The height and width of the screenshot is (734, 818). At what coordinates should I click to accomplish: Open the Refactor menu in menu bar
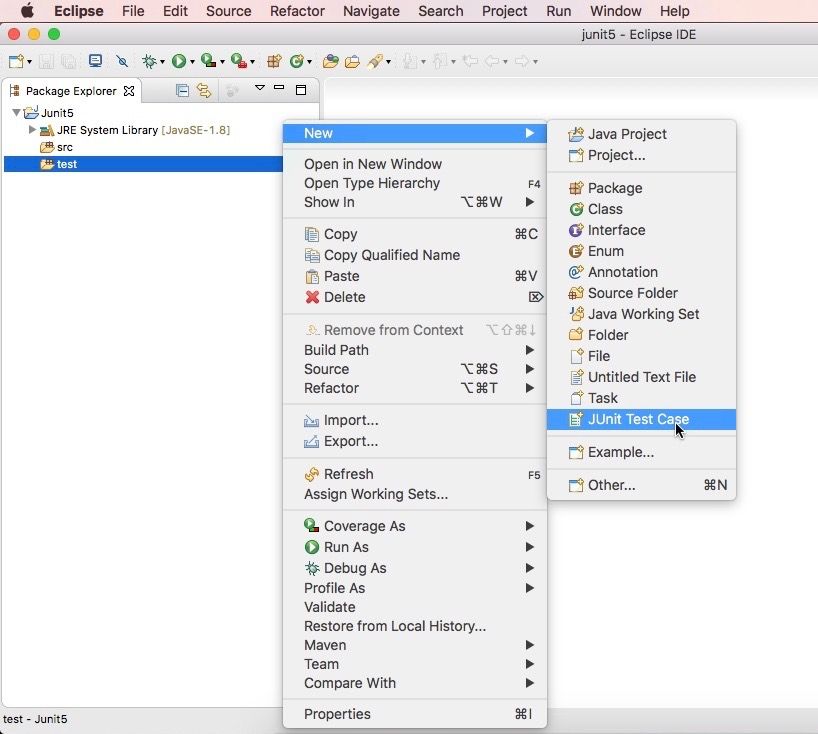tap(297, 11)
